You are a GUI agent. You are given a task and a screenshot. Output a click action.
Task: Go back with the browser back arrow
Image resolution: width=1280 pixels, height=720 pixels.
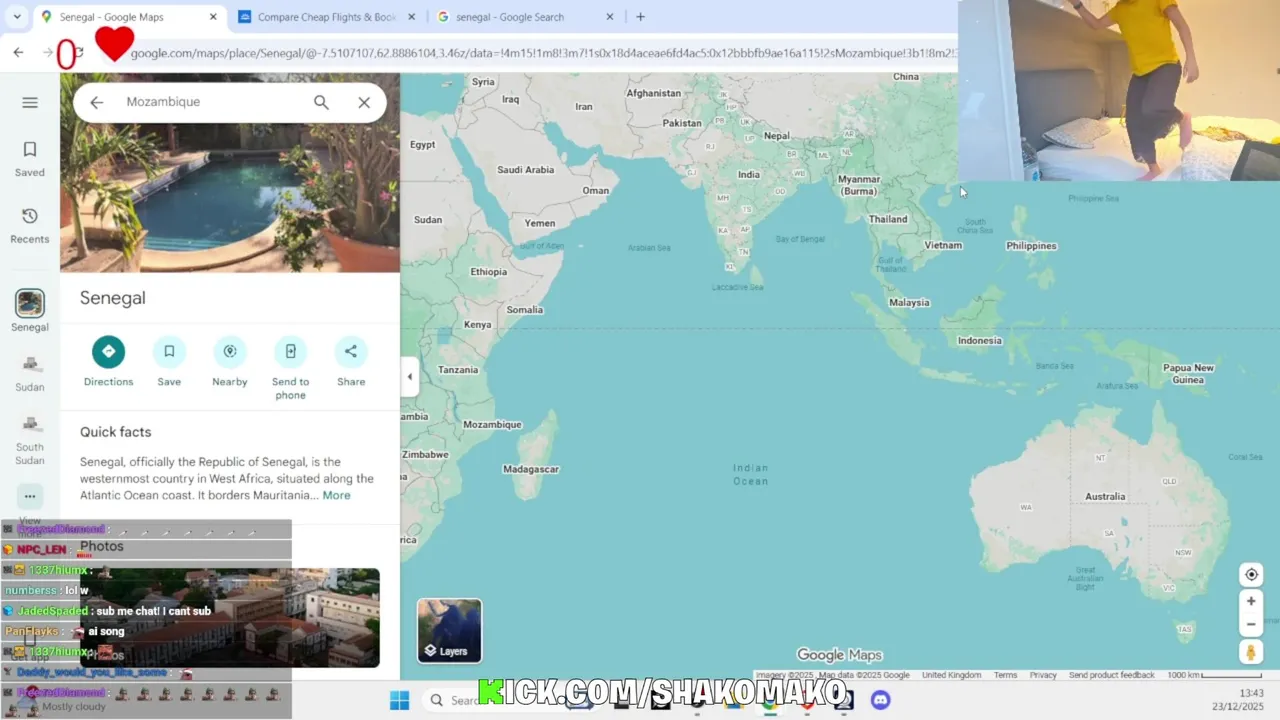click(x=19, y=52)
